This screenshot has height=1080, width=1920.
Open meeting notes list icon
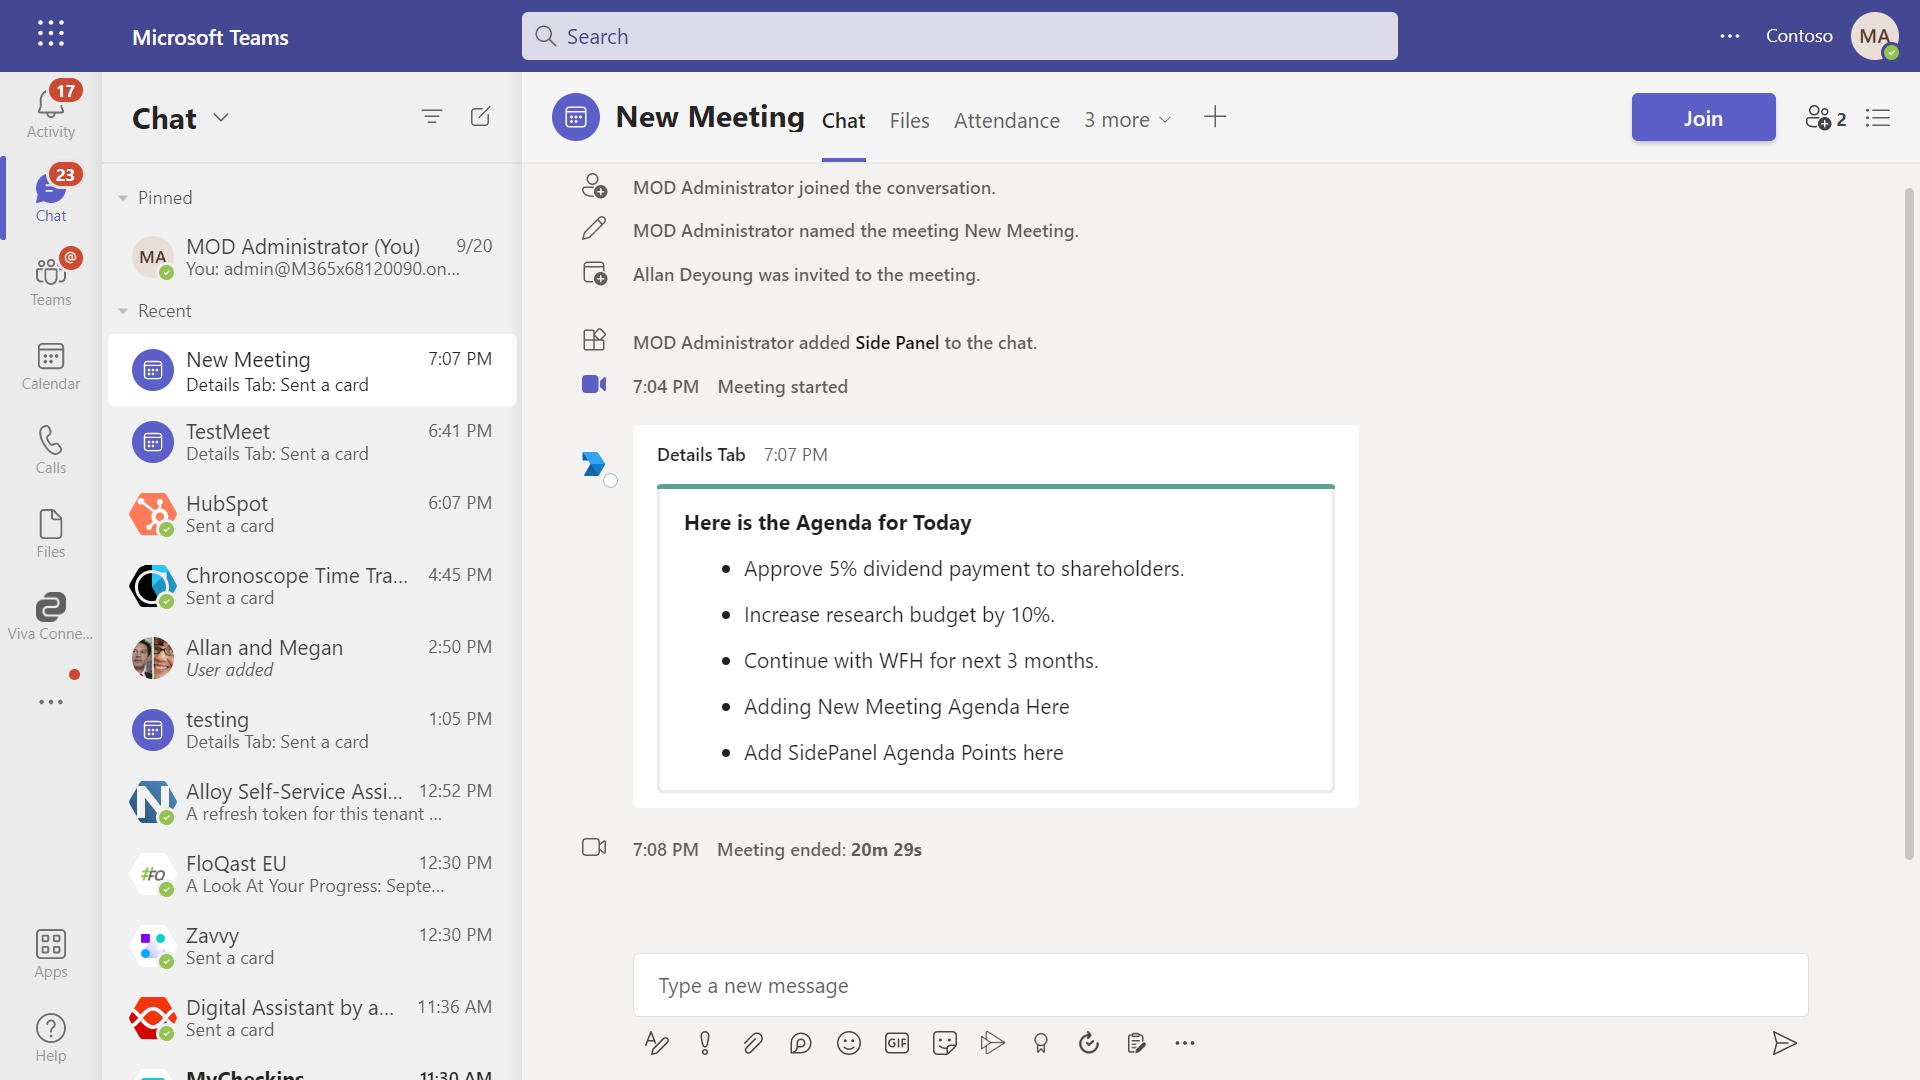[x=1878, y=118]
